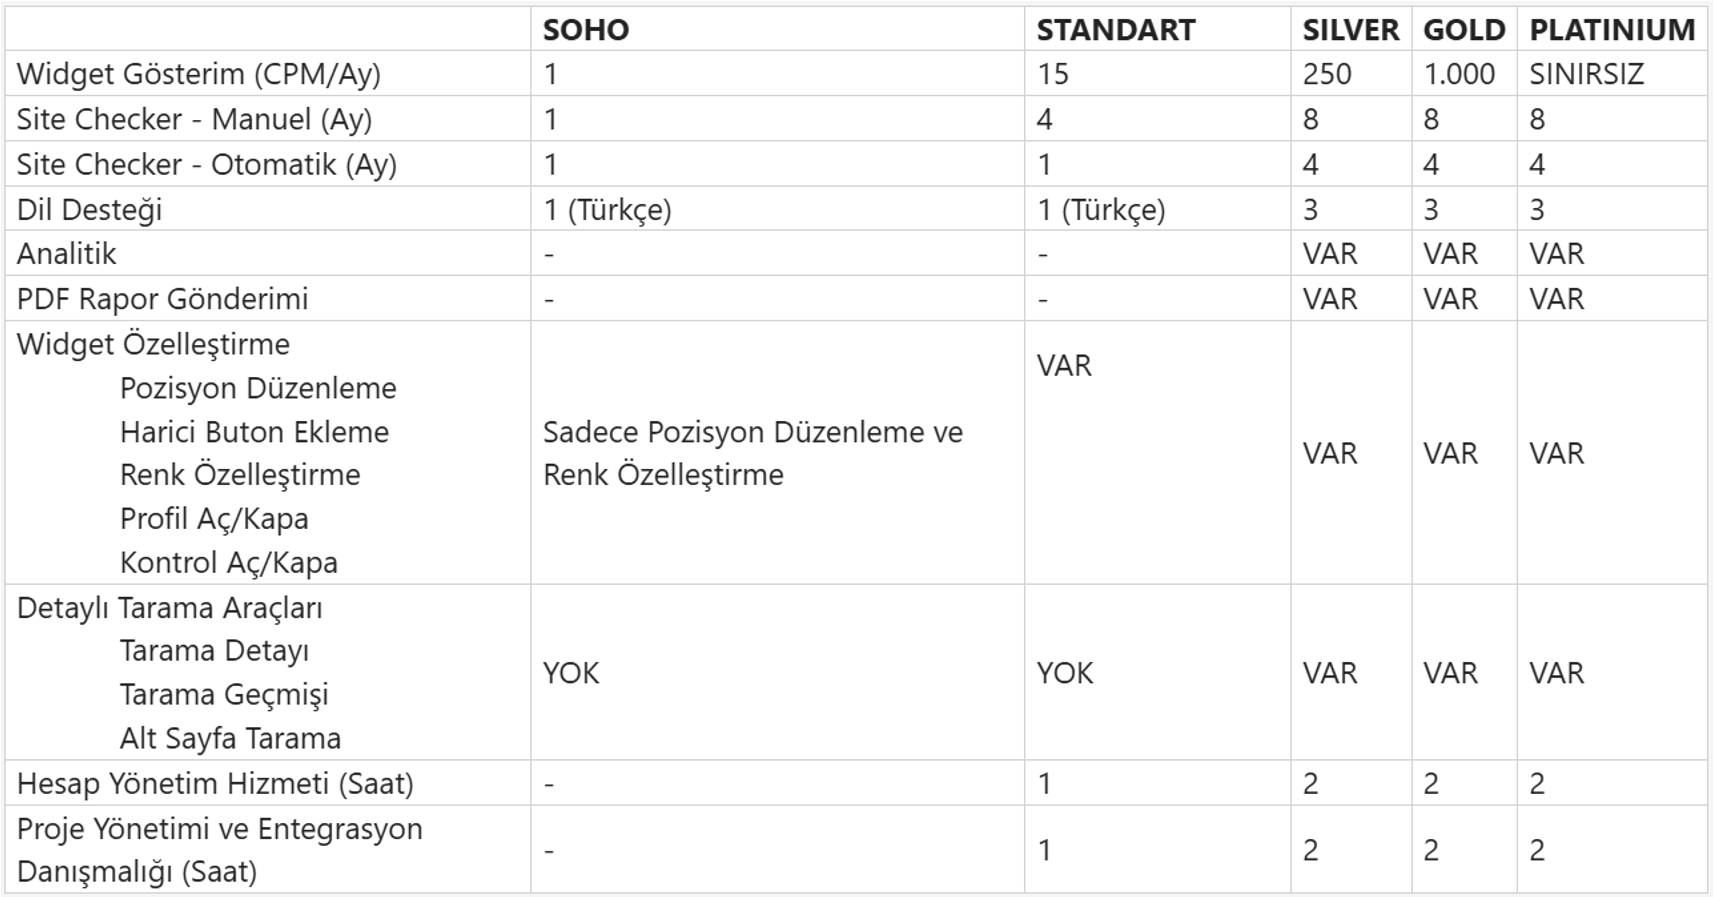Screen dimensions: 1714x897
Task: Select the GOLD plan header
Action: pyautogui.click(x=1464, y=30)
